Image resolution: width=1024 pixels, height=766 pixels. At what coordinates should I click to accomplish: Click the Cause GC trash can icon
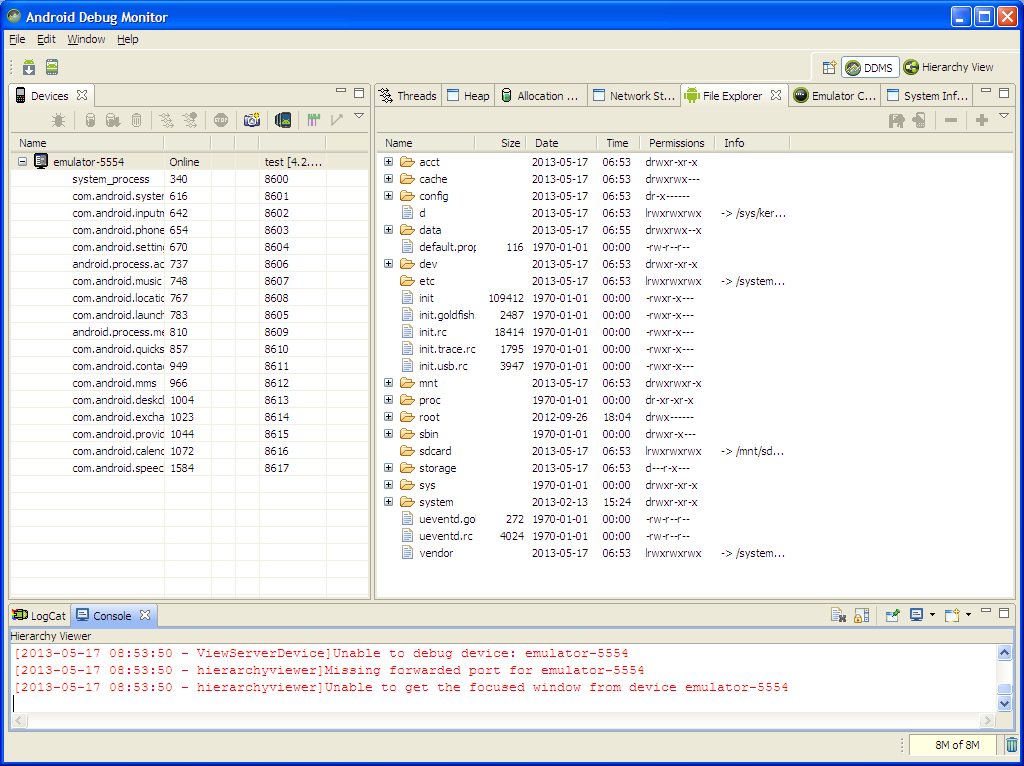[x=136, y=120]
